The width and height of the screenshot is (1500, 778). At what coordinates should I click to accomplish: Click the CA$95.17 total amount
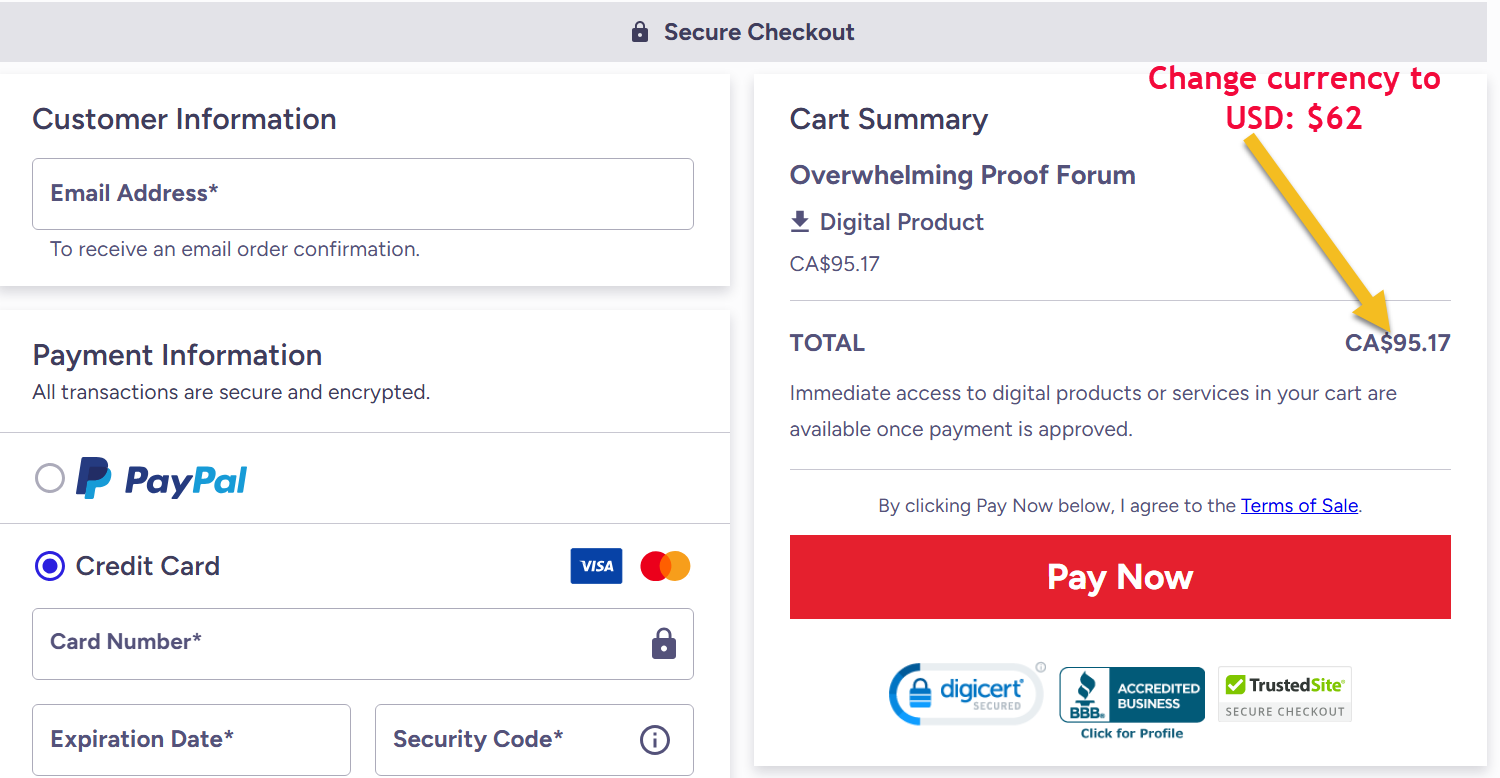click(1397, 343)
